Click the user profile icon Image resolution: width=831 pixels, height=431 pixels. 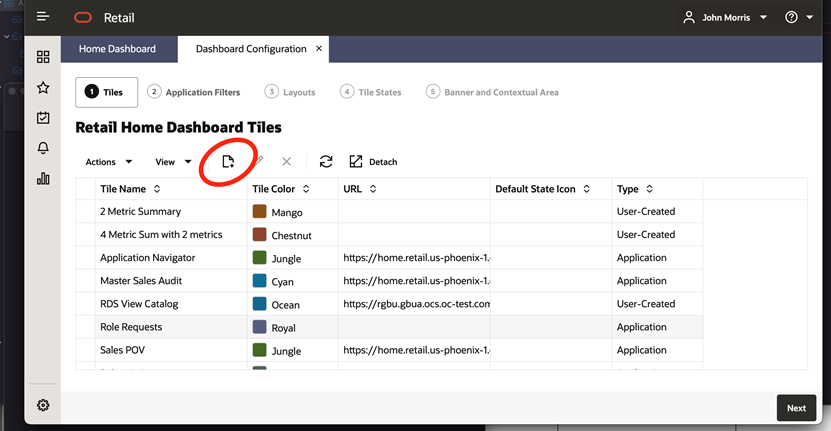[688, 17]
